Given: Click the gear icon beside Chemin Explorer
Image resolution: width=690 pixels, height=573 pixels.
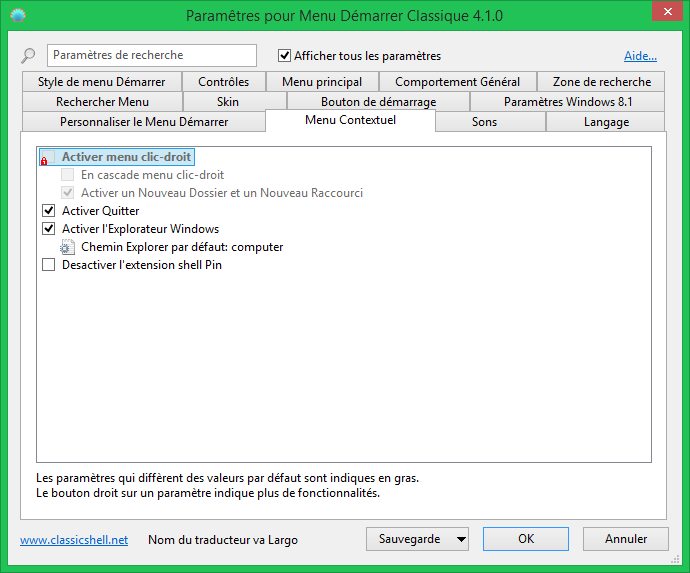Looking at the screenshot, I should [68, 247].
